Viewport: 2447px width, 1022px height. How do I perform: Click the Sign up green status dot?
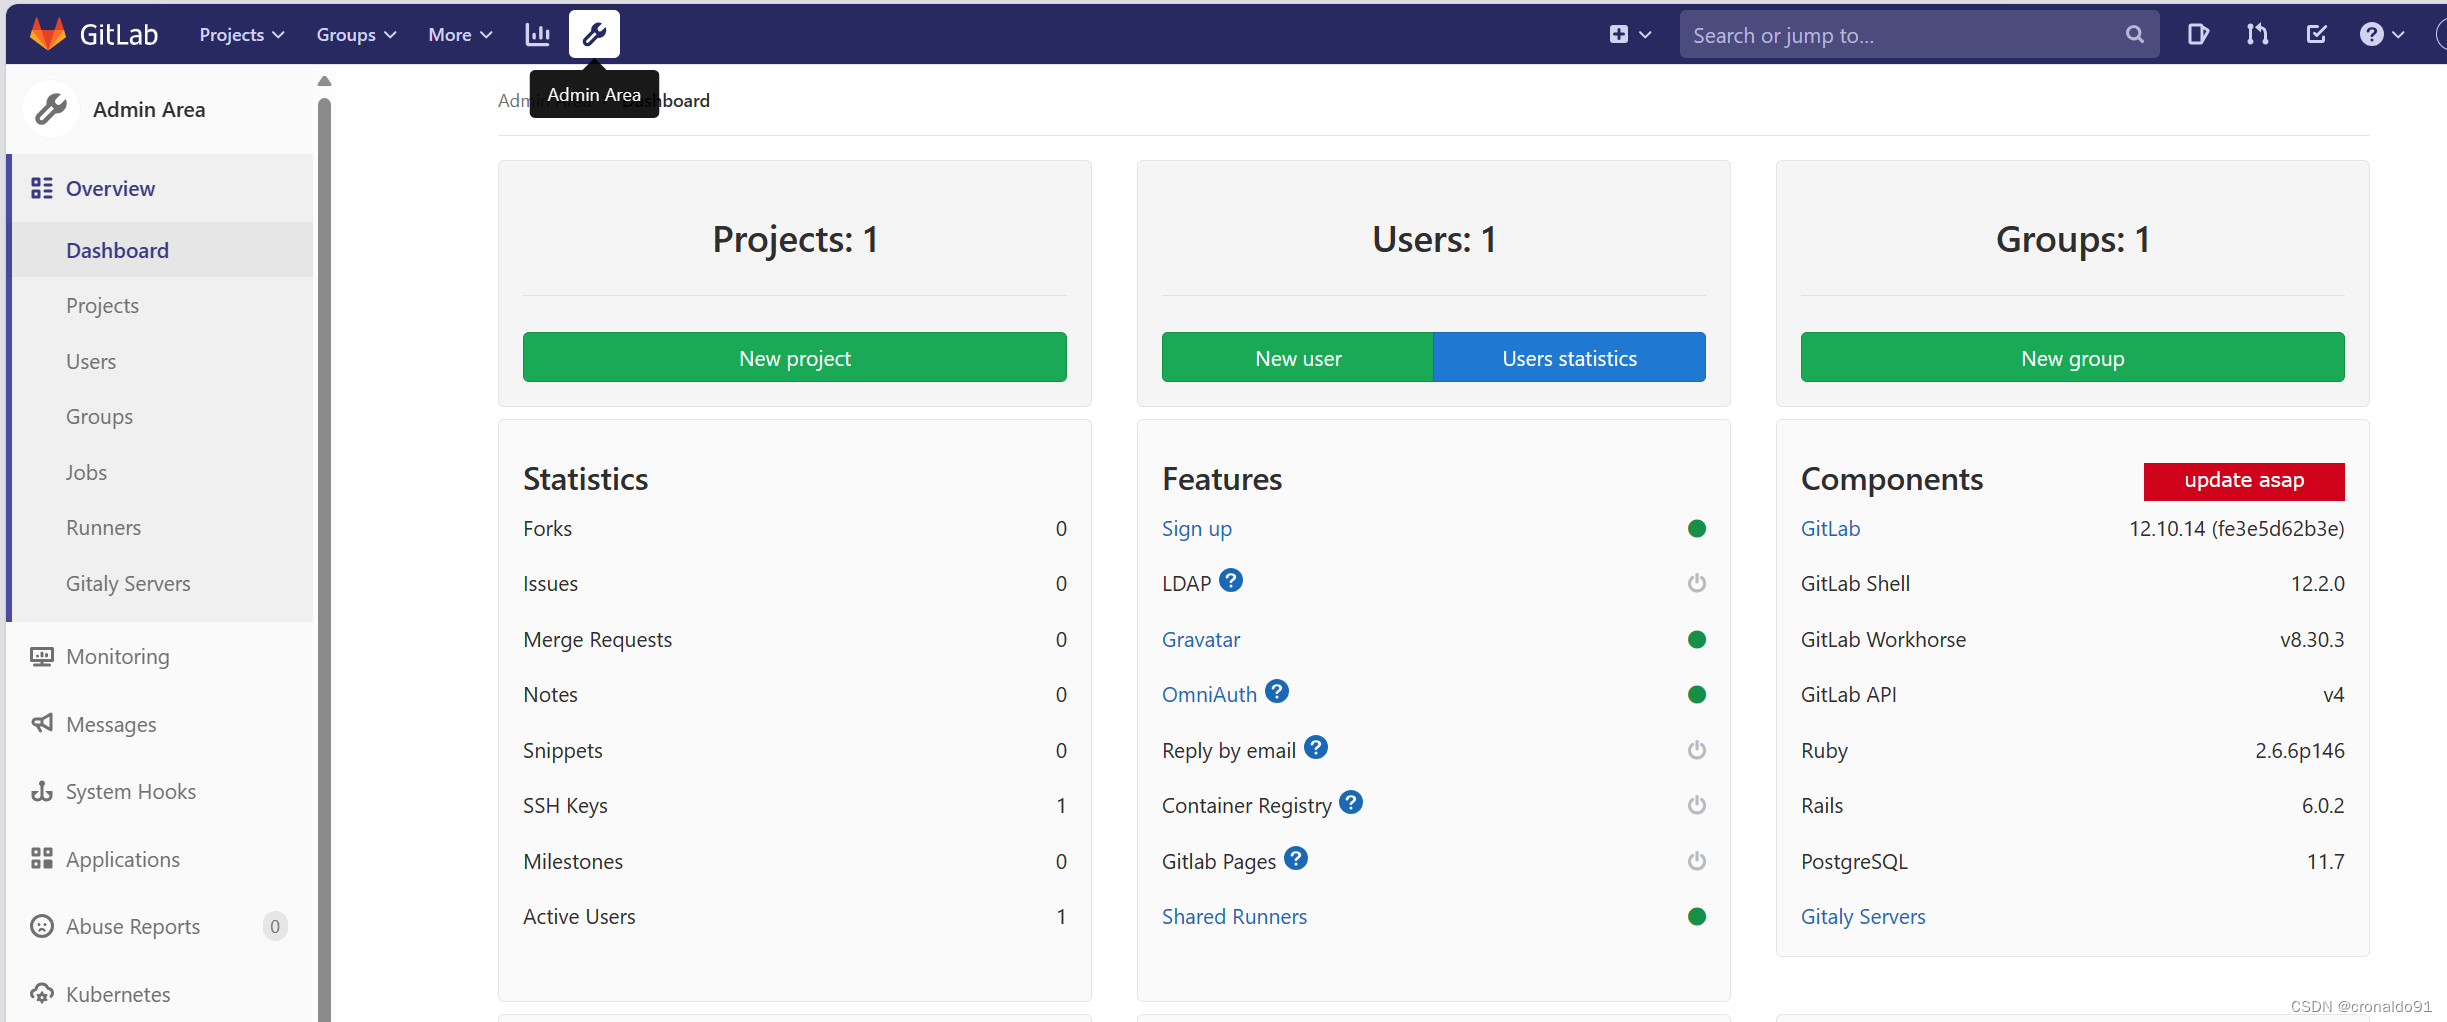tap(1697, 528)
